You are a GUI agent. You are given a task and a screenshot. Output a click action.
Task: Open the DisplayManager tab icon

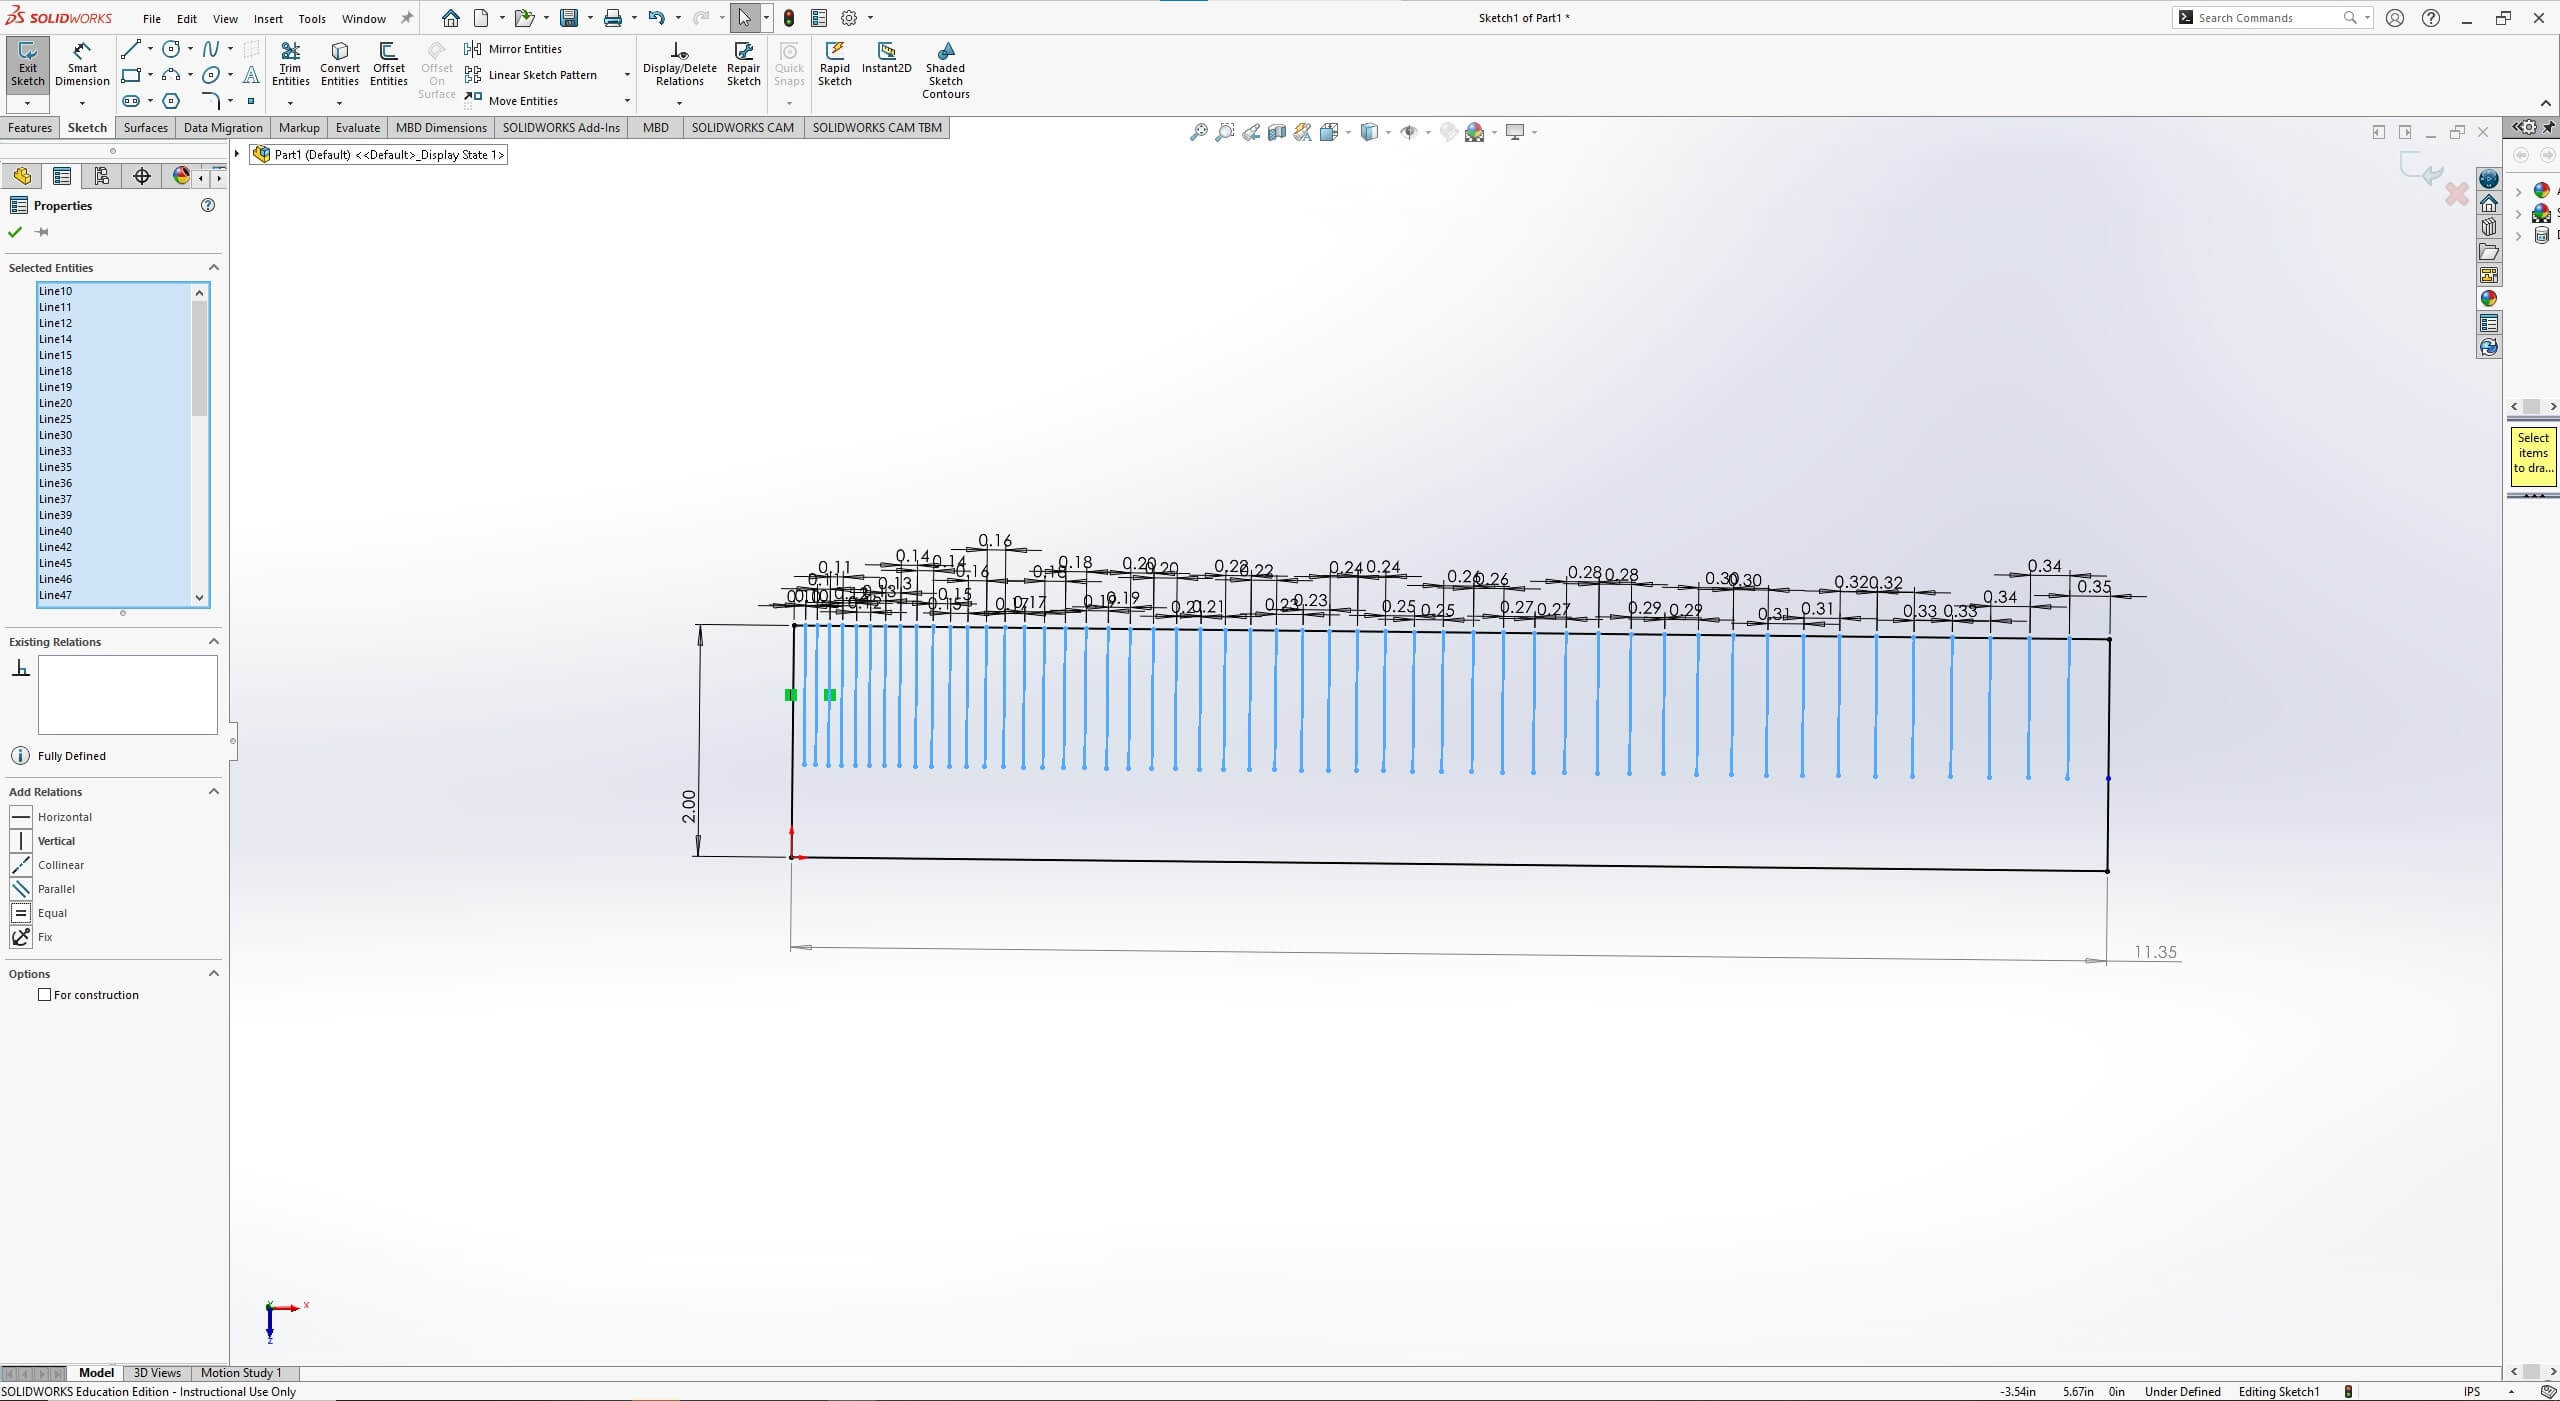(x=181, y=176)
